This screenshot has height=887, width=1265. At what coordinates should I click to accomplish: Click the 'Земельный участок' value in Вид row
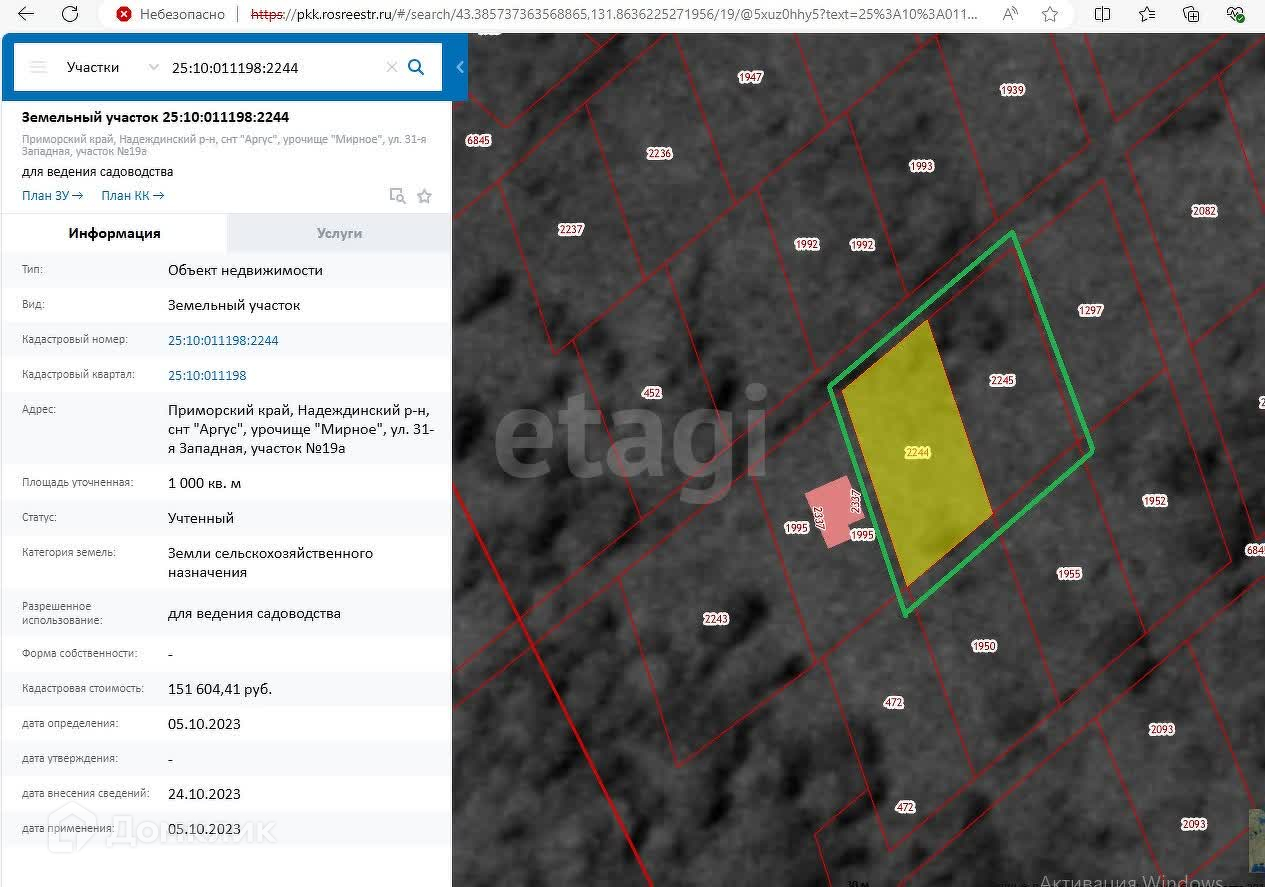tap(234, 305)
